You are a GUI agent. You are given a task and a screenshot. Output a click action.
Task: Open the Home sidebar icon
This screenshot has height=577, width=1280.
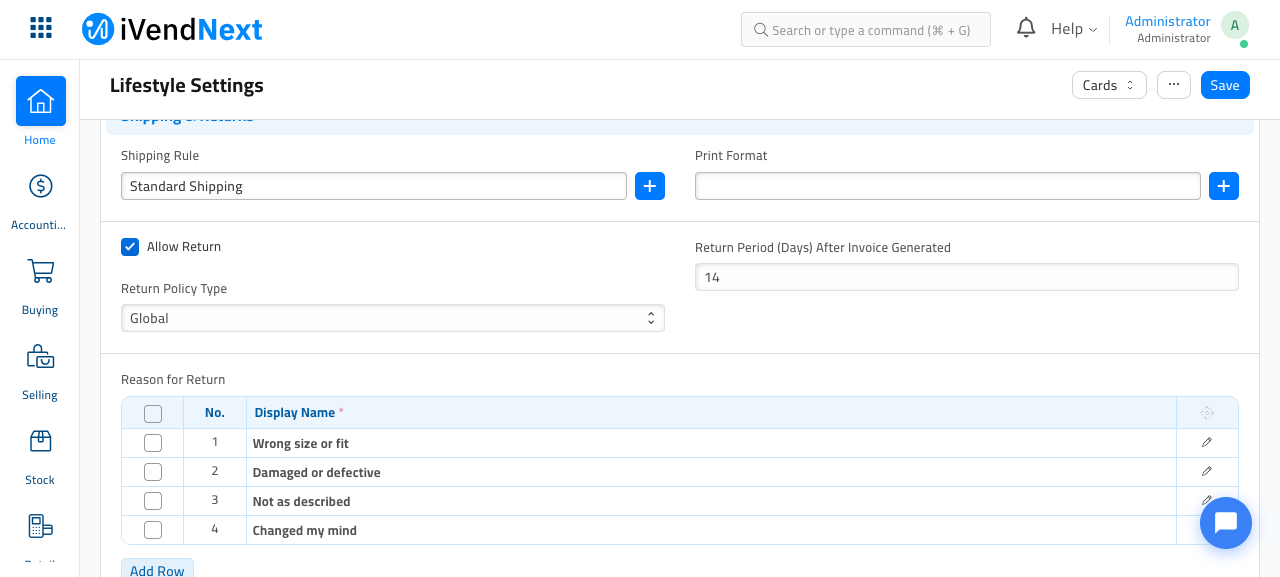pyautogui.click(x=41, y=101)
